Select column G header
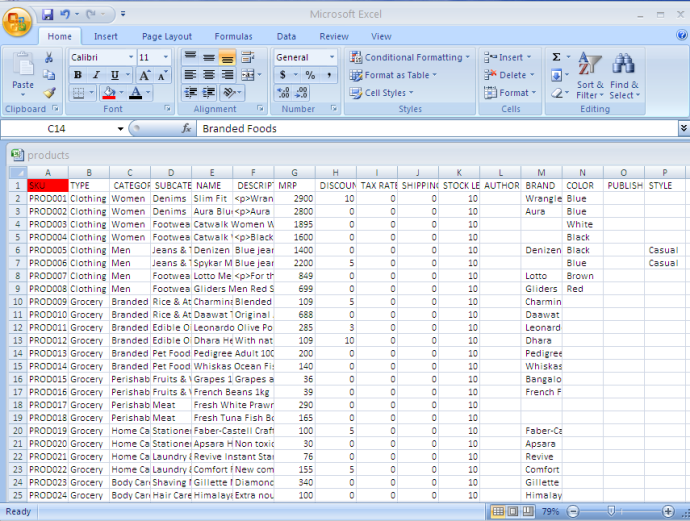The width and height of the screenshot is (690, 521). 294,172
